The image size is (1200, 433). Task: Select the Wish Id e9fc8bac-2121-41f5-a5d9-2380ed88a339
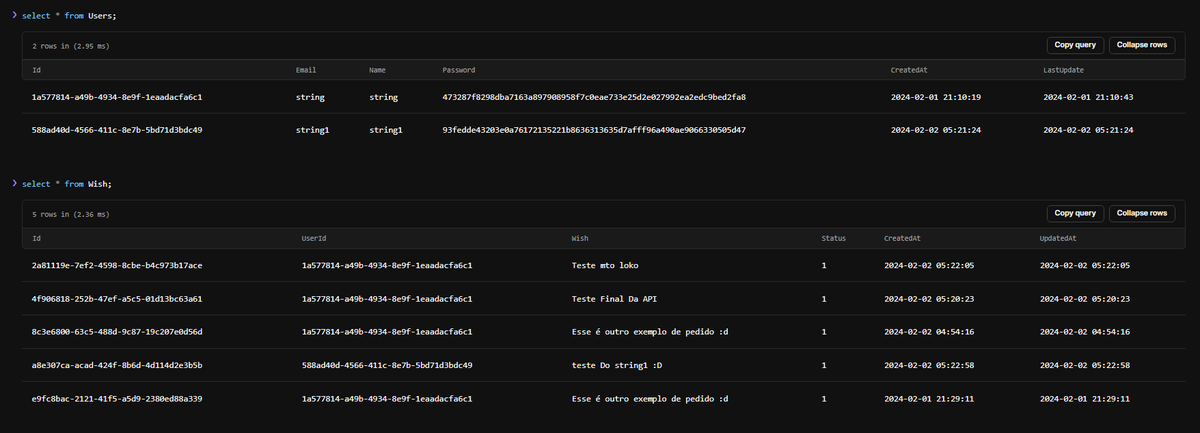117,398
